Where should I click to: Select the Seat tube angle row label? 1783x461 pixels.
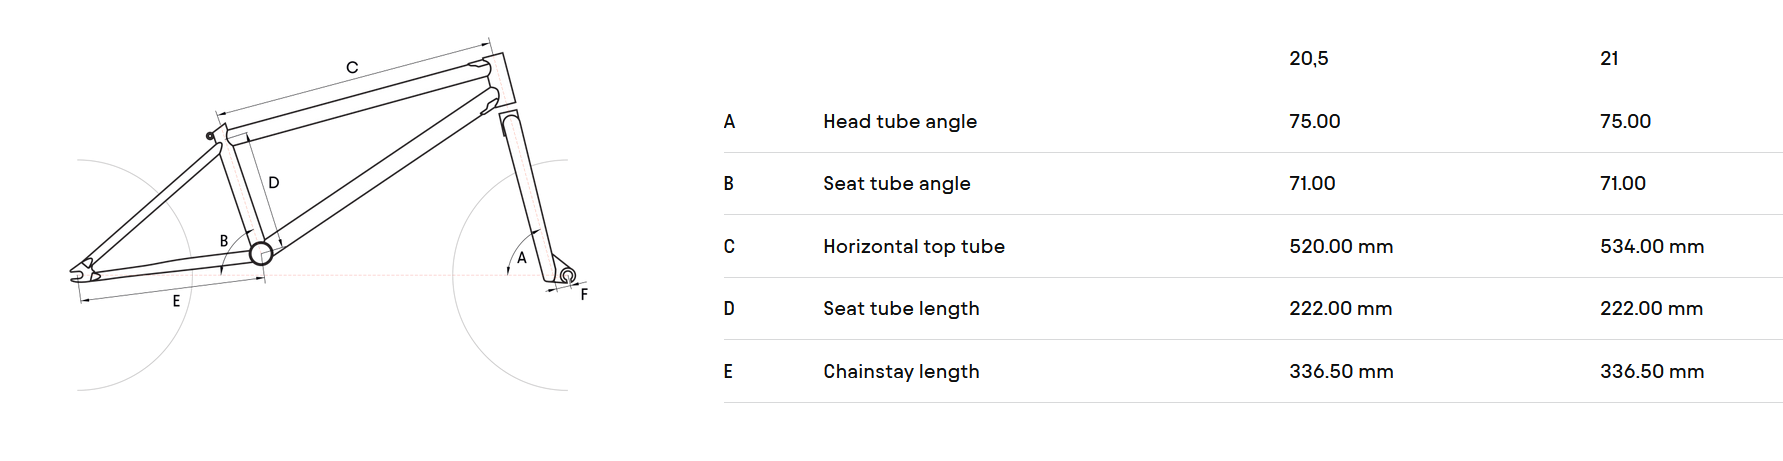click(x=897, y=184)
